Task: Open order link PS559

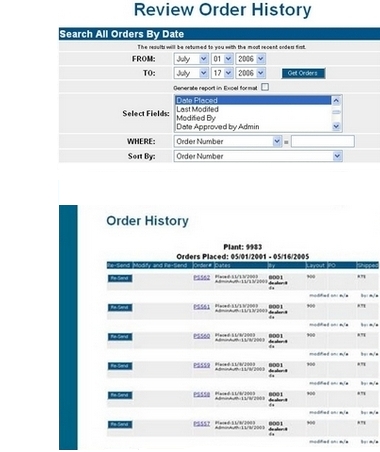Action: pos(202,365)
